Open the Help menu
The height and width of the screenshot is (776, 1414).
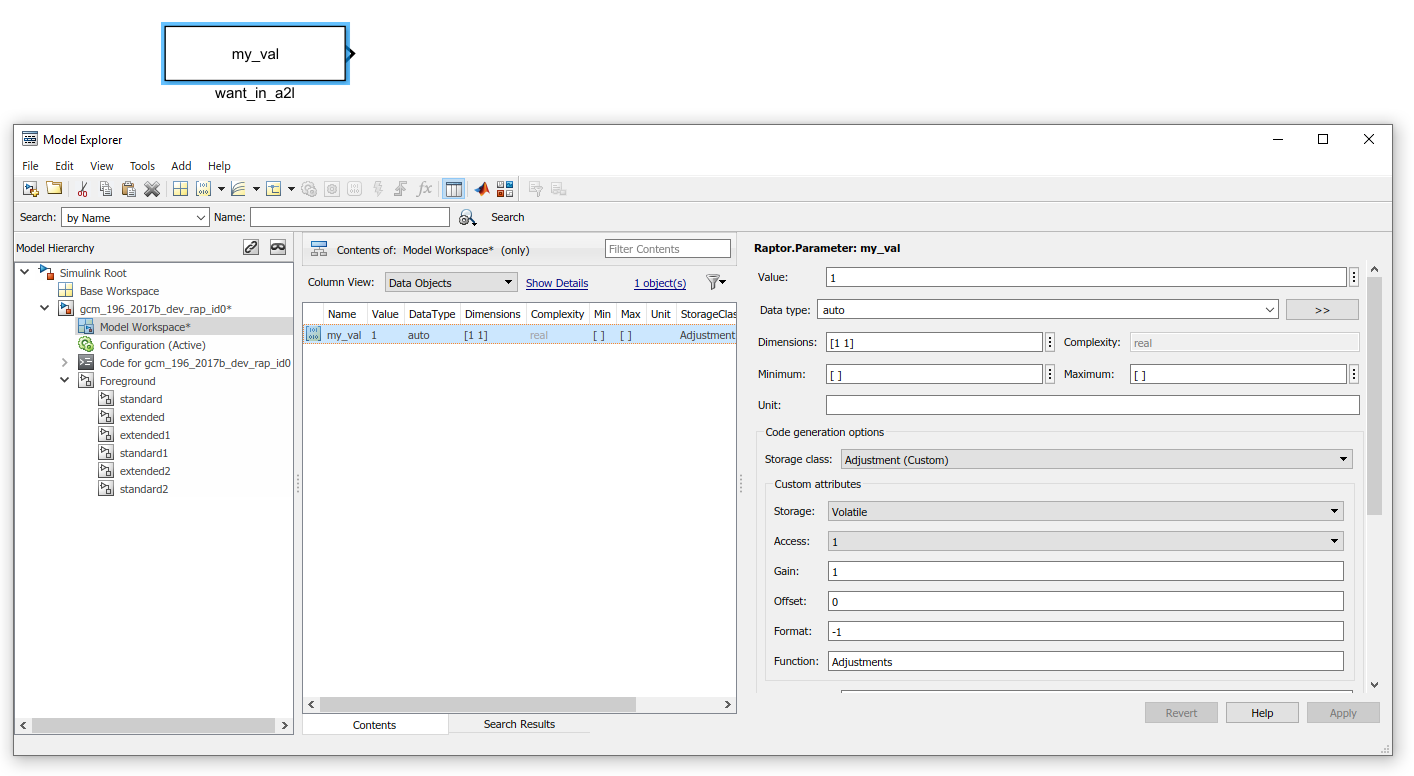[219, 166]
